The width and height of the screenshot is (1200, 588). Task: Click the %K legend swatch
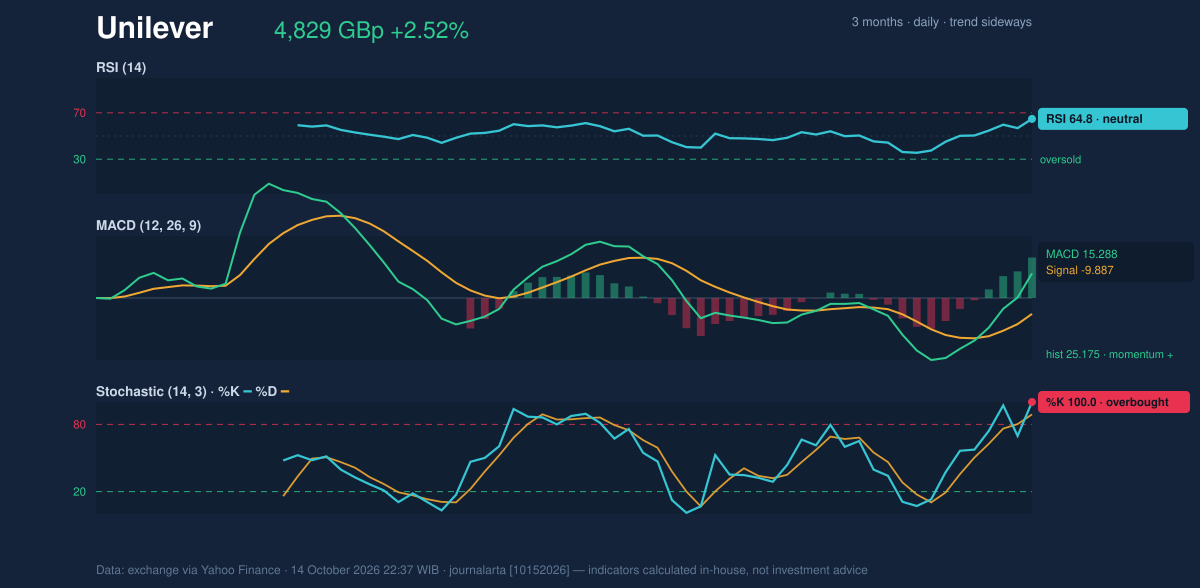click(x=248, y=391)
